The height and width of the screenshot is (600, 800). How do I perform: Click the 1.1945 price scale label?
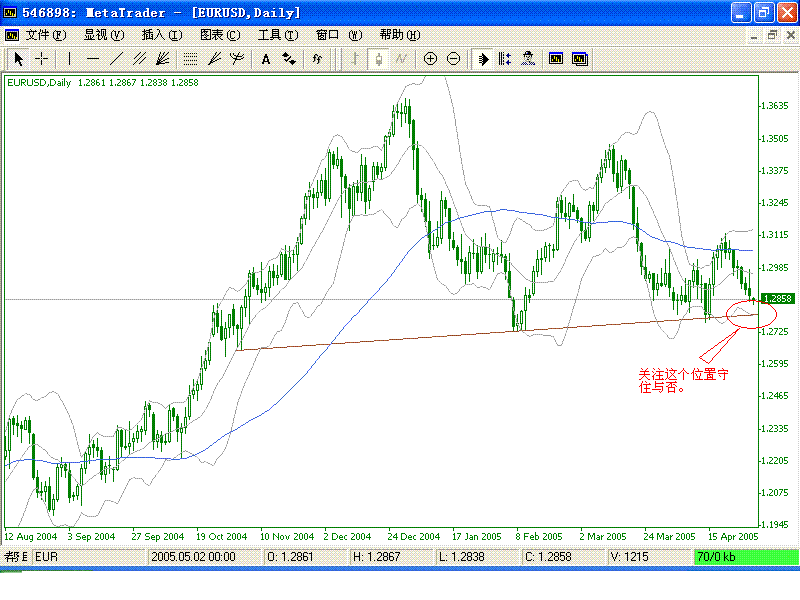774,524
